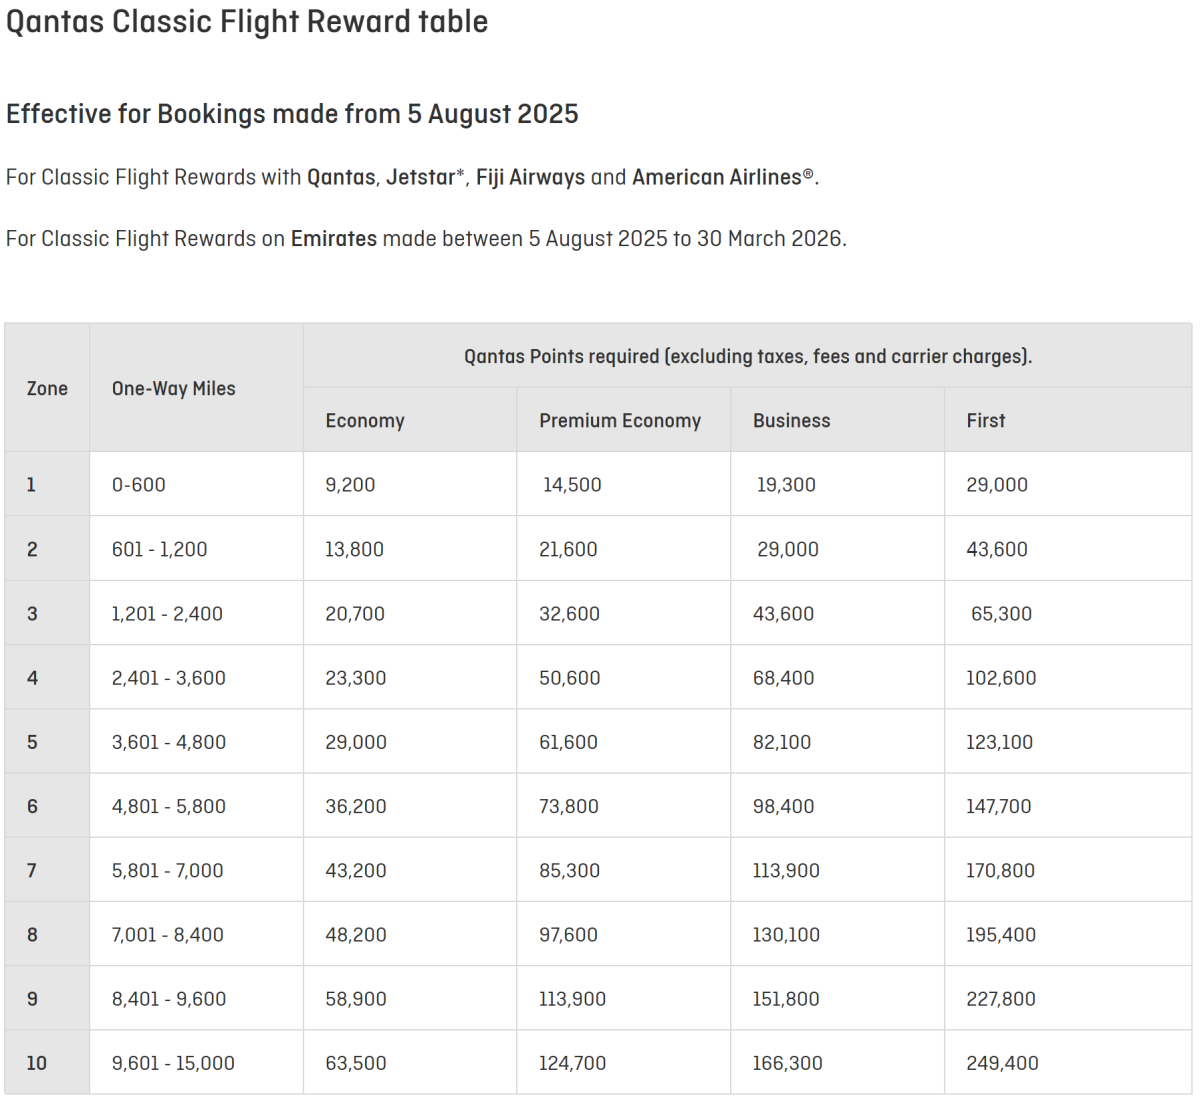
Task: Click the Qantas Points required header cell
Action: coord(748,356)
